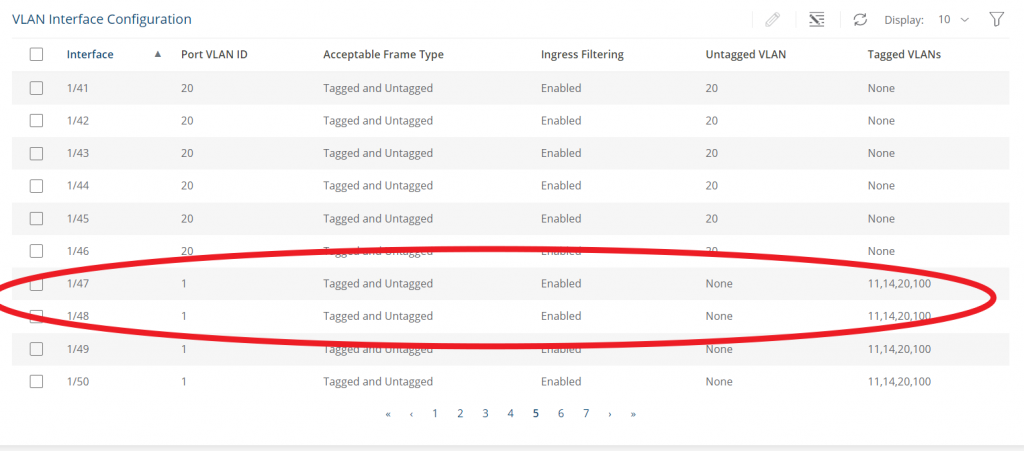
Task: Go to page 1
Action: click(x=435, y=413)
